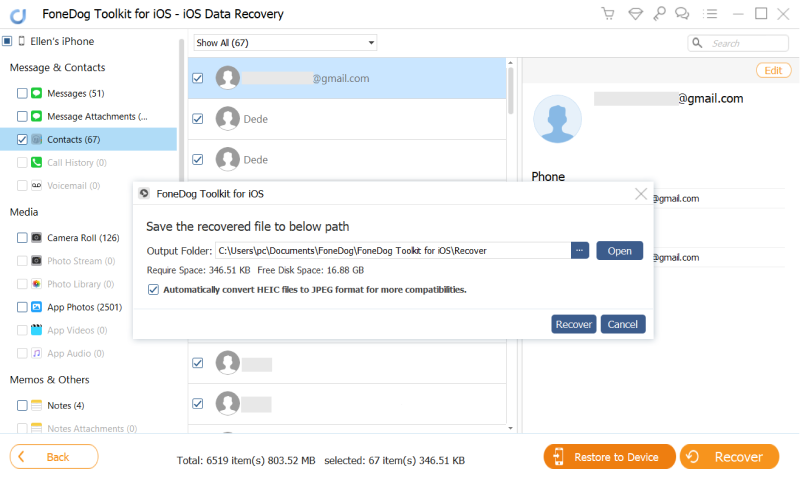The width and height of the screenshot is (800, 485).
Task: Browse output folder with ellipsis button
Action: pyautogui.click(x=580, y=250)
